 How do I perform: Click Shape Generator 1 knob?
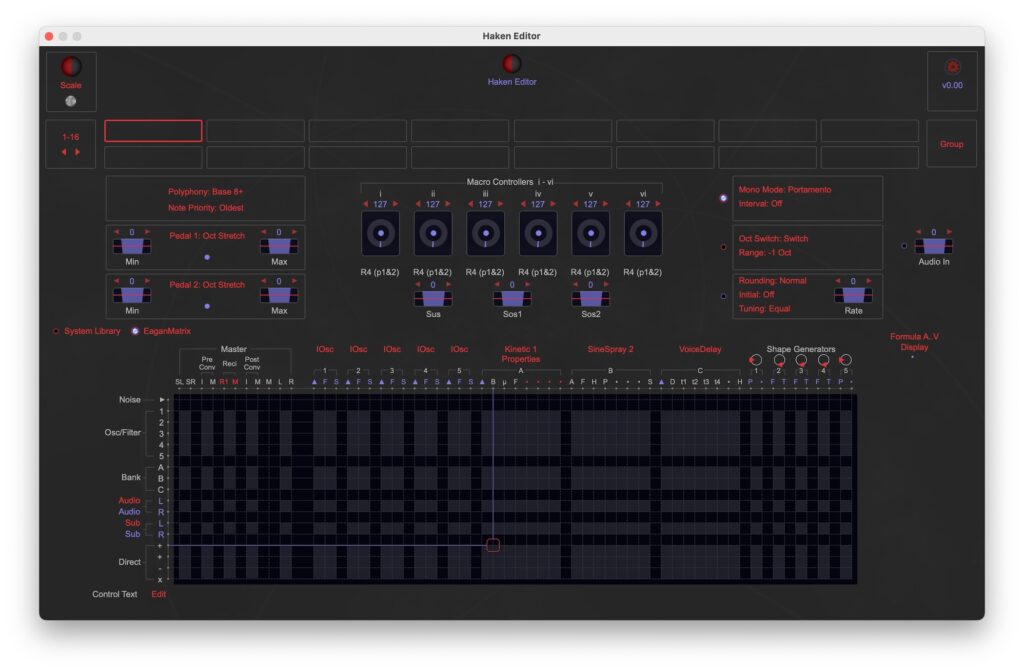click(756, 360)
